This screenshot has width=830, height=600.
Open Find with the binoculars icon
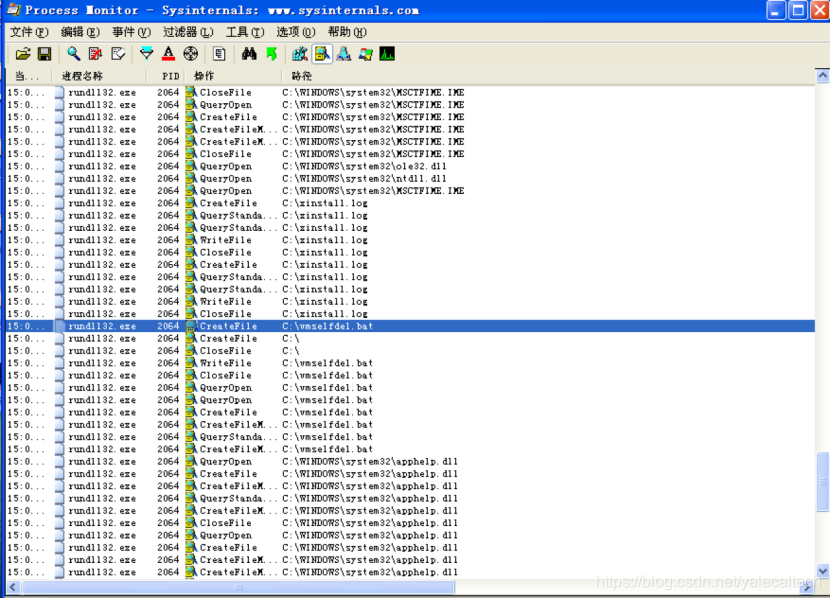coord(249,53)
